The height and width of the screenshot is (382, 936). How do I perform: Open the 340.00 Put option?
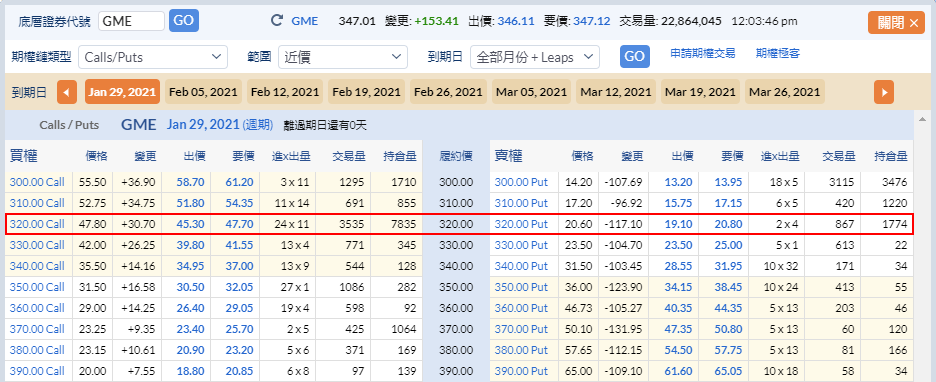click(x=521, y=266)
